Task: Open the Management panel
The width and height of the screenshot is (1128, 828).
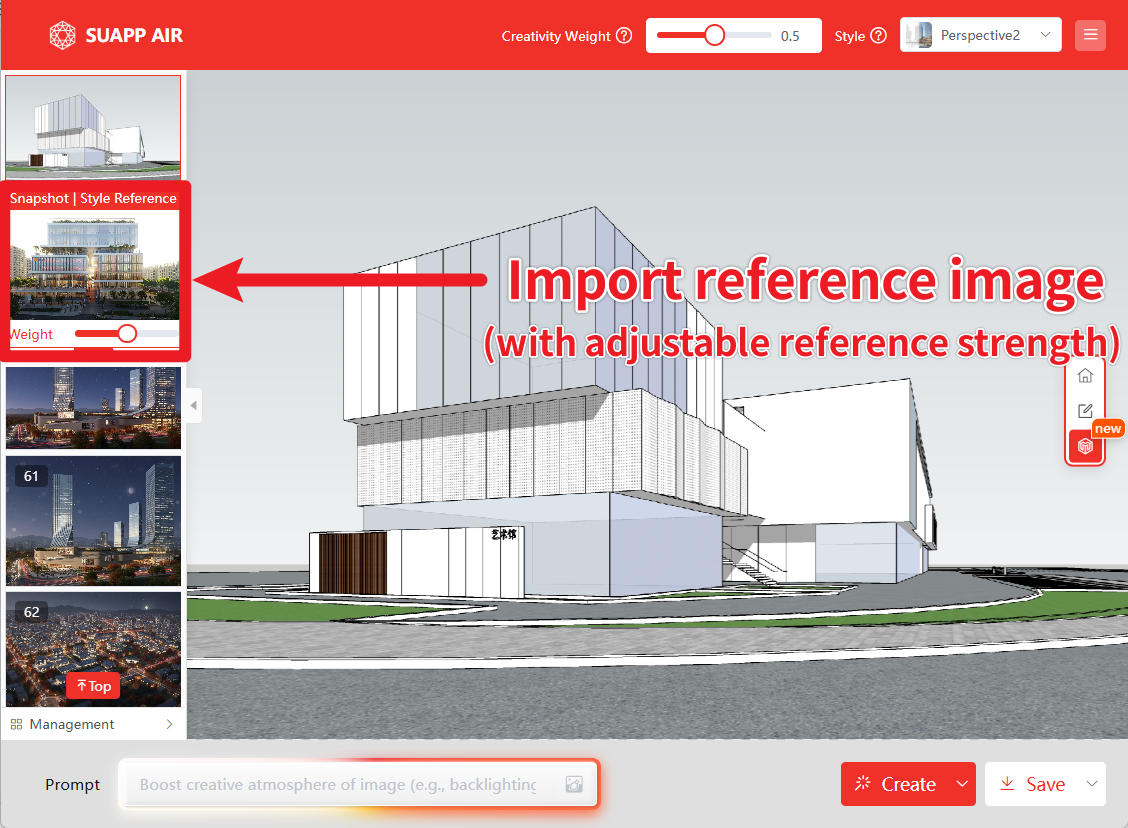Action: pos(92,724)
